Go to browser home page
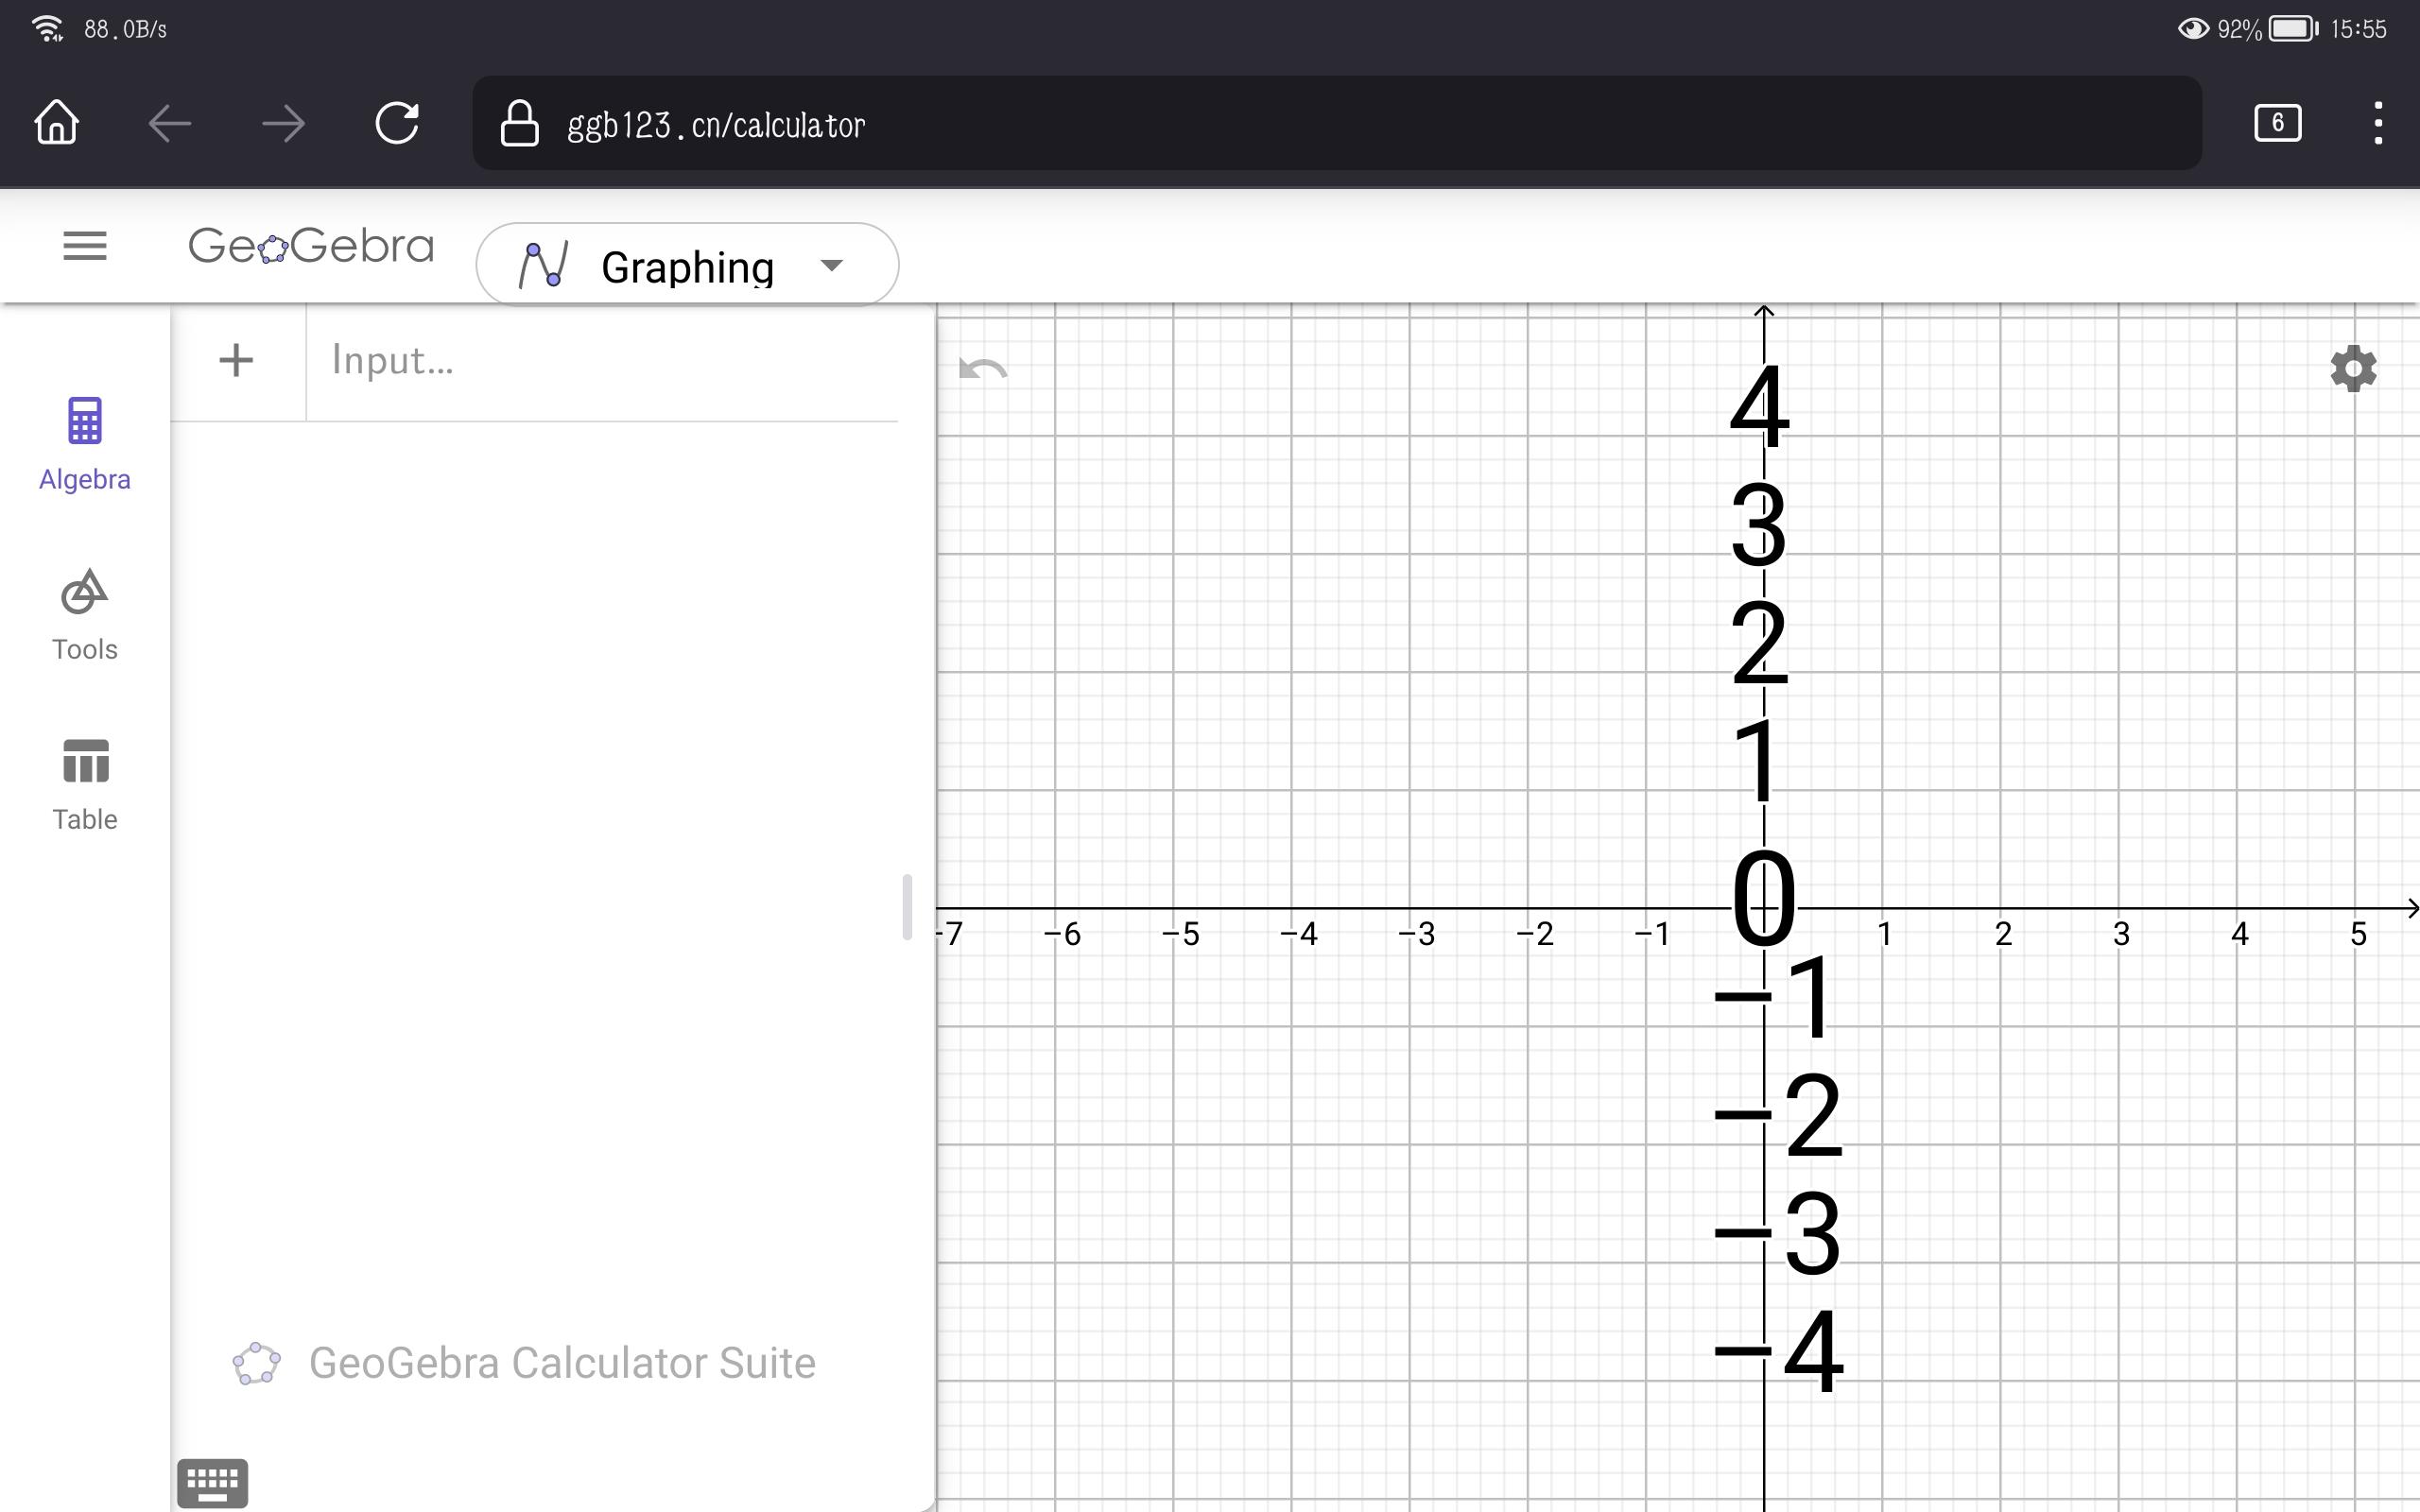Image resolution: width=2420 pixels, height=1512 pixels. (56, 124)
